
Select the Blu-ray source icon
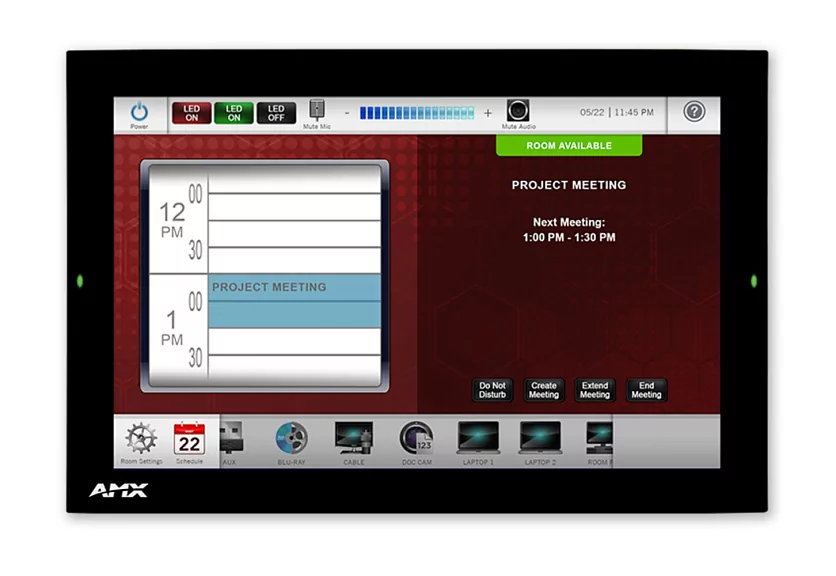(291, 438)
